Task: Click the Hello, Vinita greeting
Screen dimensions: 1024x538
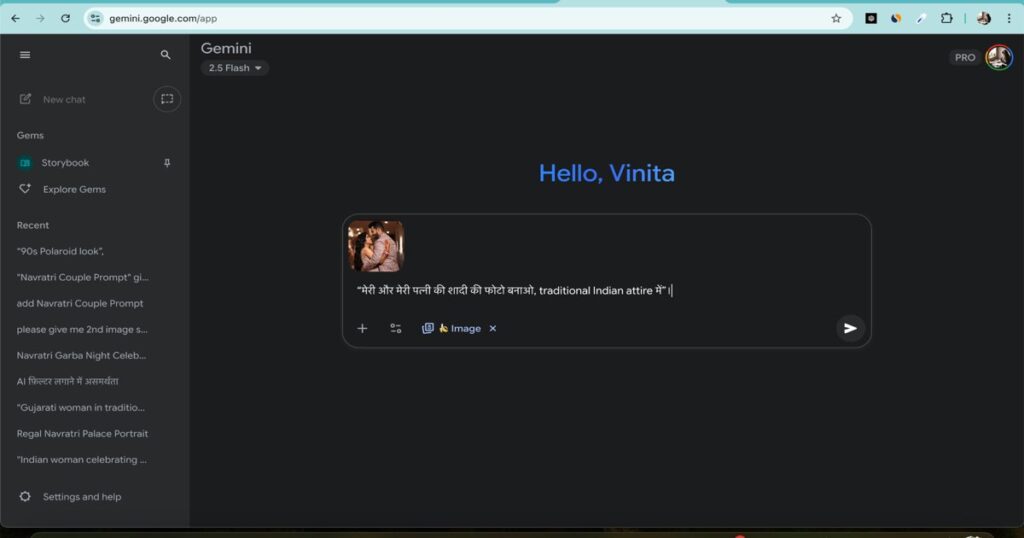Action: 607,173
